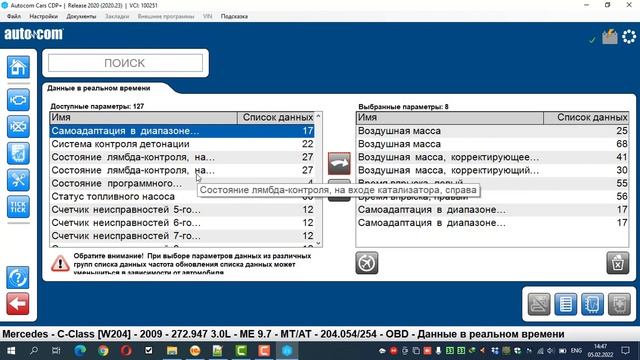Go back with the red arrow button

point(18,304)
